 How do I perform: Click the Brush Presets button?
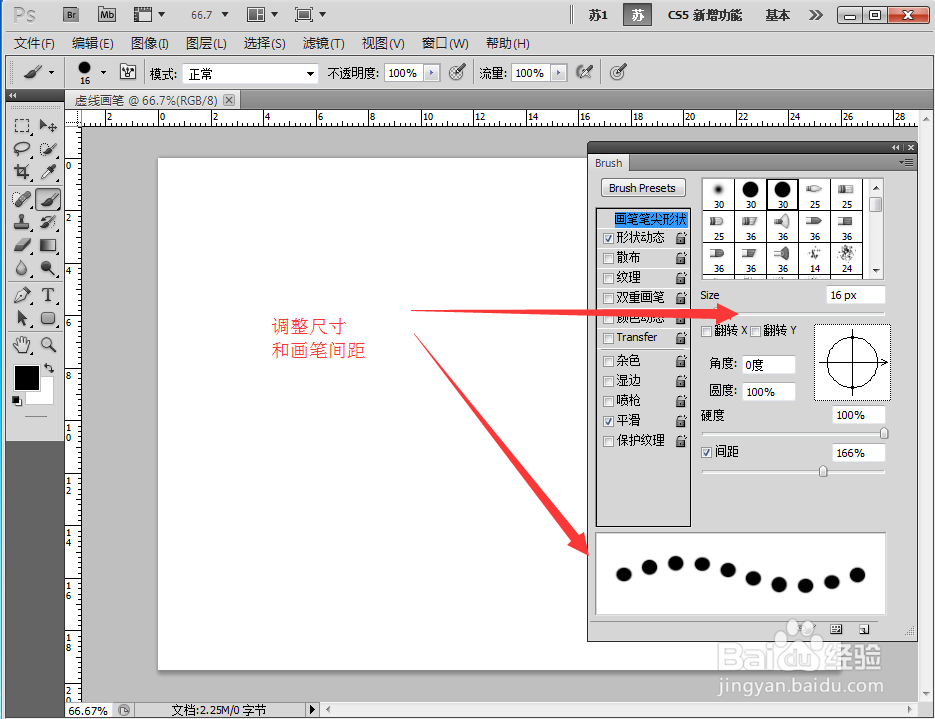pos(643,188)
